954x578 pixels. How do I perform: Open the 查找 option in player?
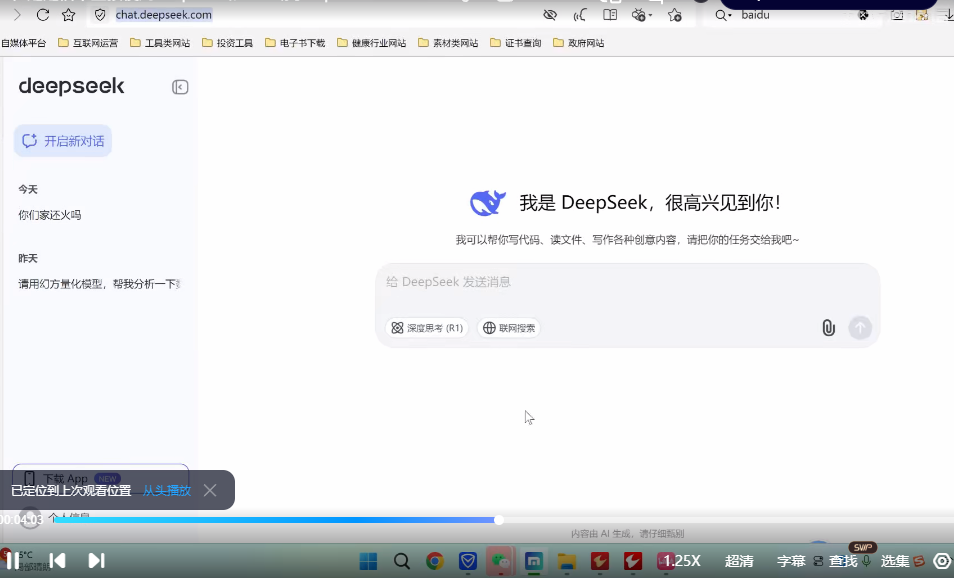[843, 561]
